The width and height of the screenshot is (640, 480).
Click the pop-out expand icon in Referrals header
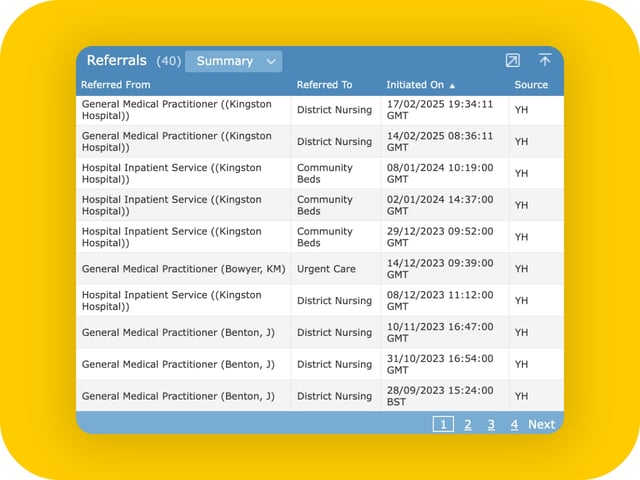(x=513, y=61)
